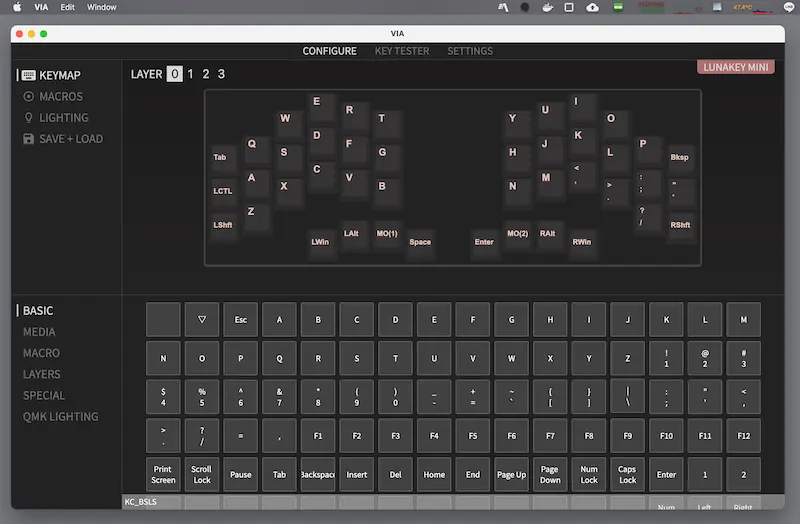Open the Edit menu
800x524 pixels.
click(x=67, y=7)
